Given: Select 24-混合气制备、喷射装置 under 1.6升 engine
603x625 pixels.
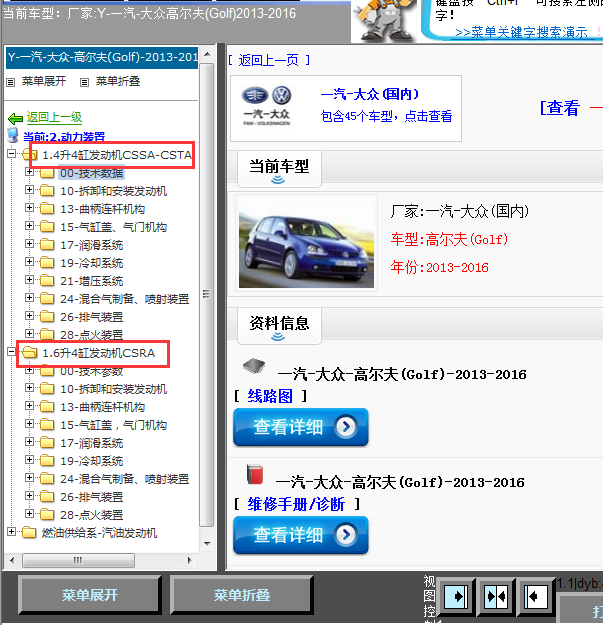Looking at the screenshot, I should pyautogui.click(x=124, y=479).
